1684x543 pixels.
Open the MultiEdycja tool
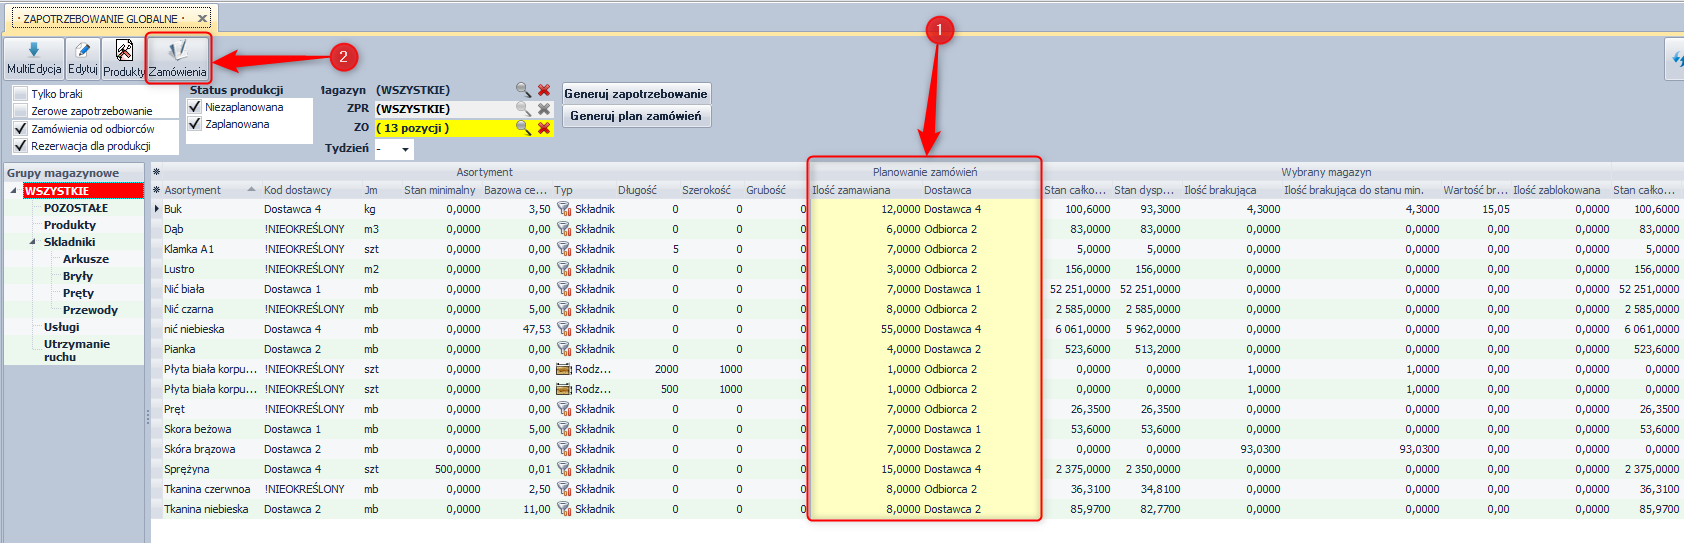(34, 58)
